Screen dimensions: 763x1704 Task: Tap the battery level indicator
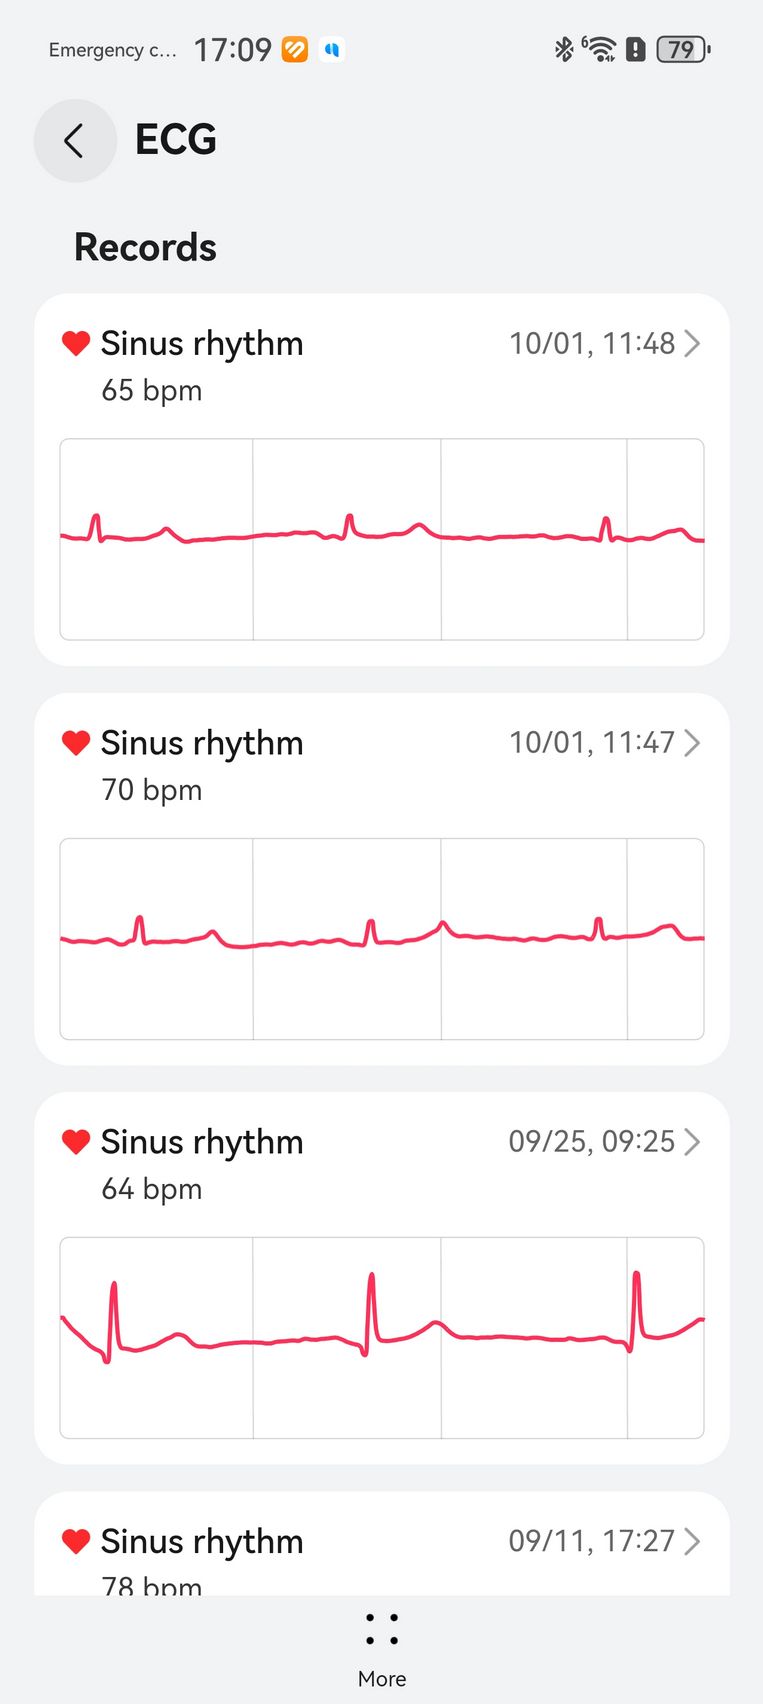683,49
